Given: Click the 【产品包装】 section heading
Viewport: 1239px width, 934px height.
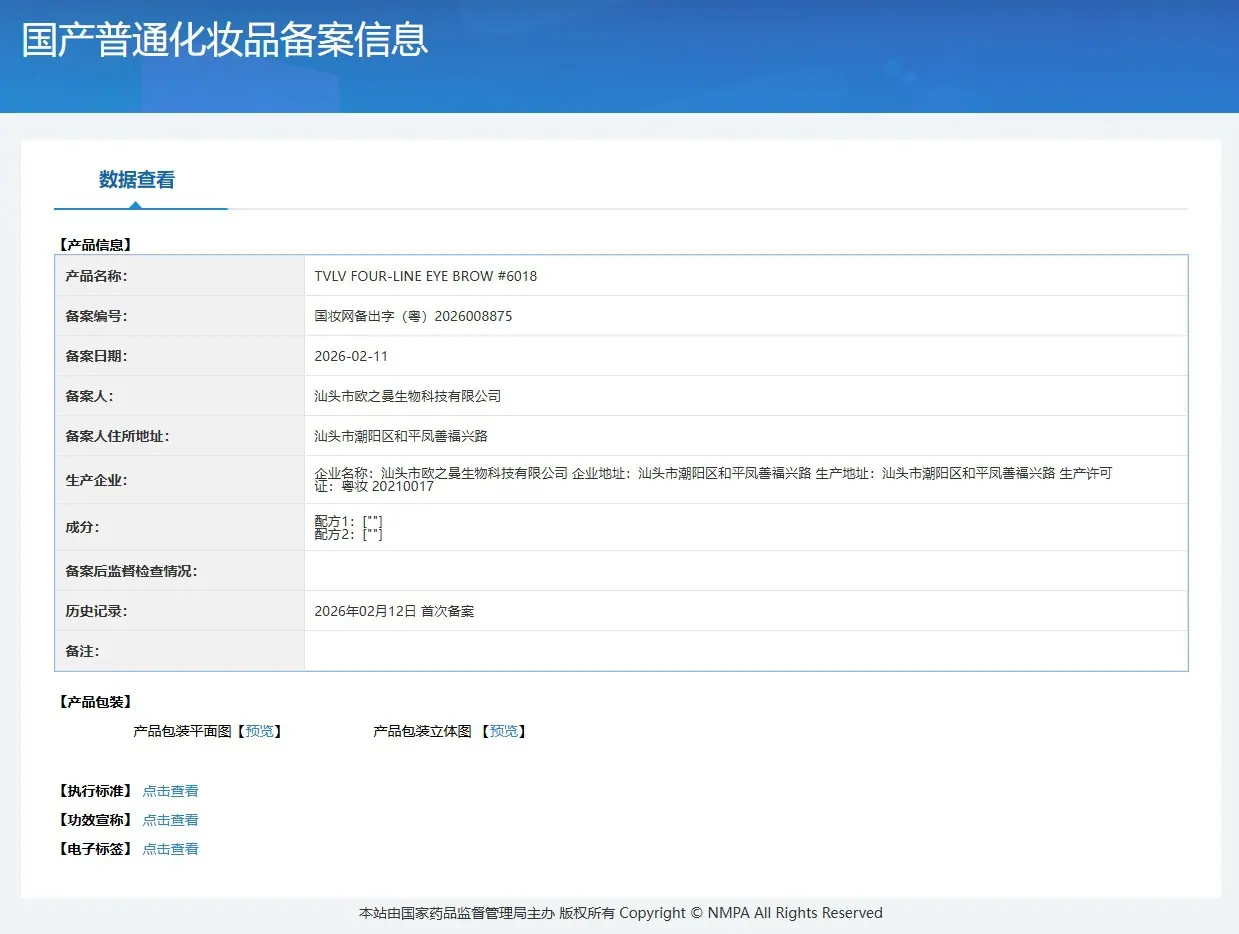Looking at the screenshot, I should (x=95, y=702).
